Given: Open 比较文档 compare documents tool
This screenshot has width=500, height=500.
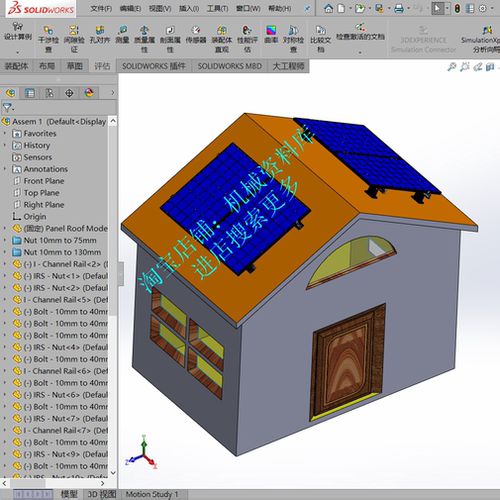Looking at the screenshot, I should coord(320,40).
